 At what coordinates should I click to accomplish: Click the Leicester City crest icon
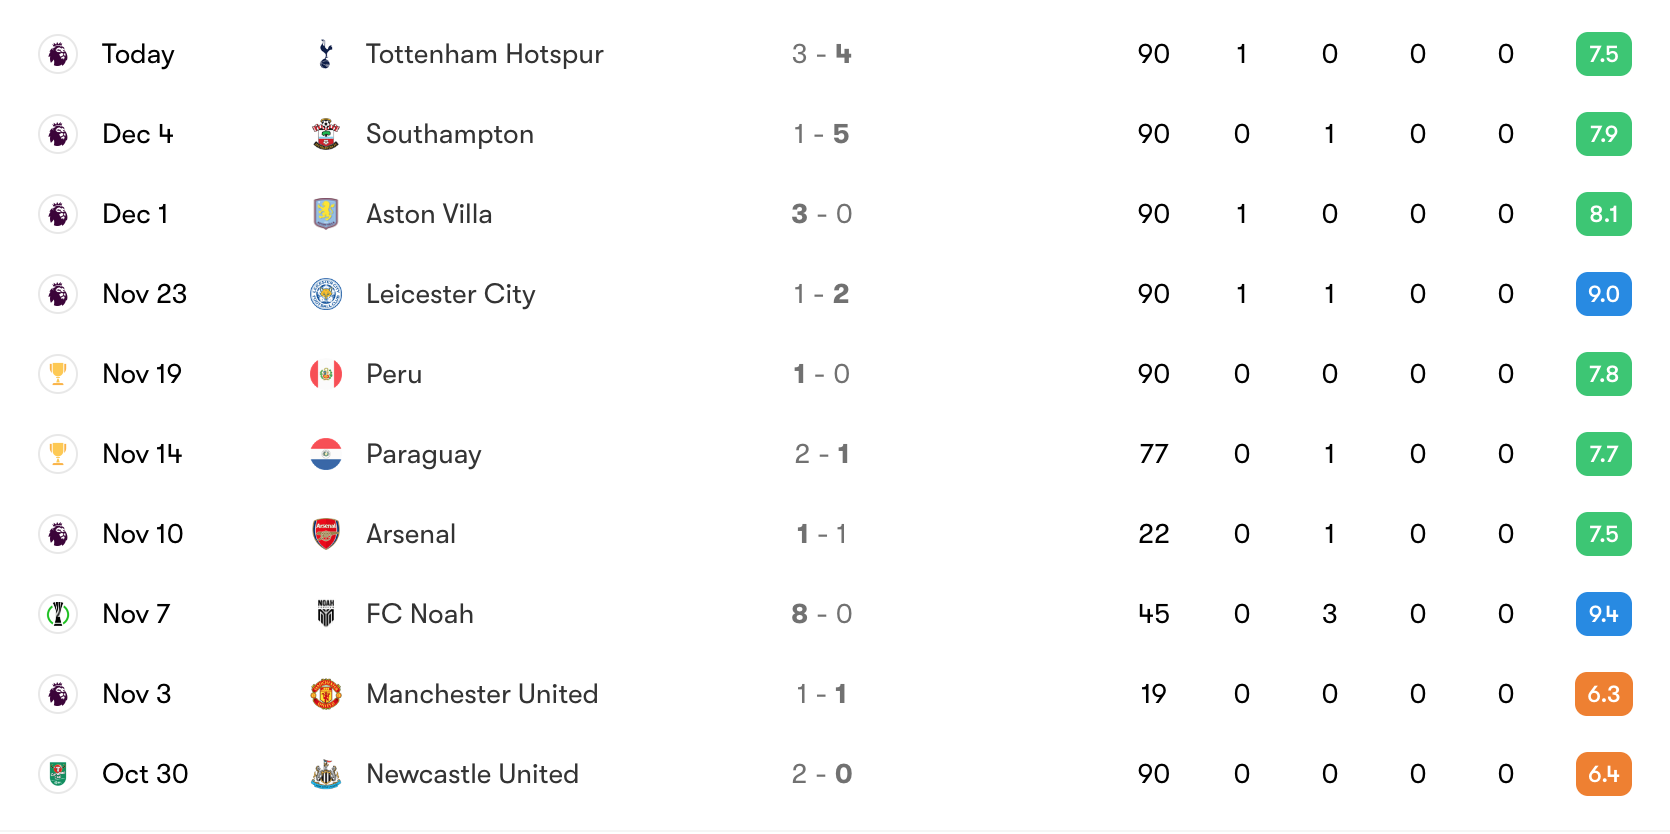pyautogui.click(x=325, y=294)
